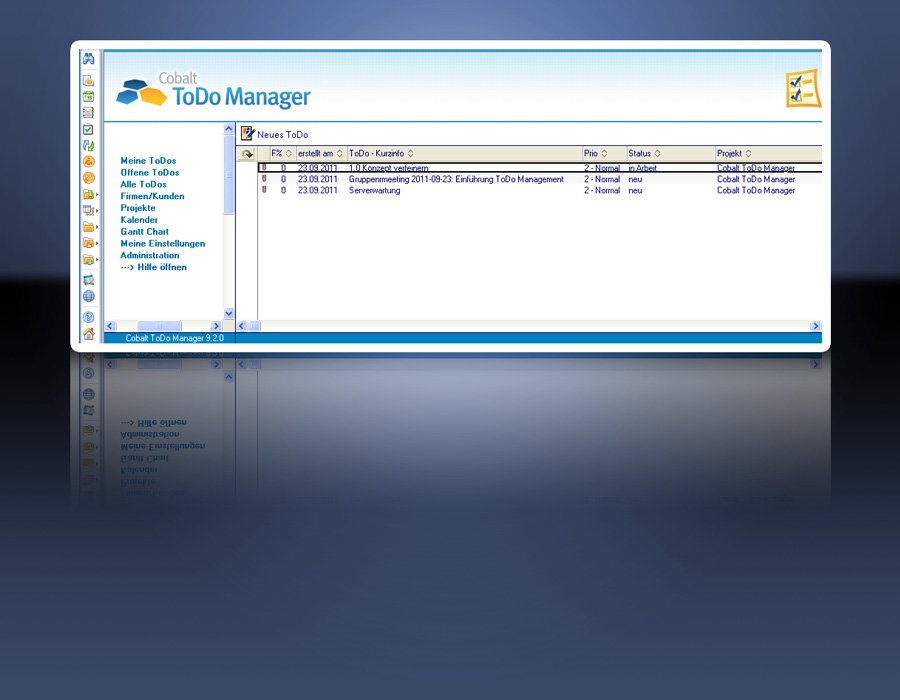
Task: Click Cobalt ToDo Manager project in Serverwartung row
Action: point(755,190)
